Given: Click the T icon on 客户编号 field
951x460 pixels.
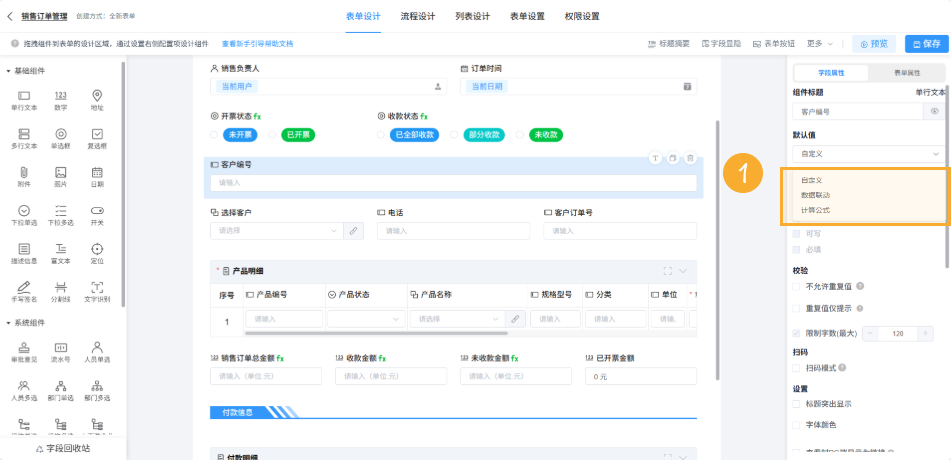Looking at the screenshot, I should tap(655, 158).
